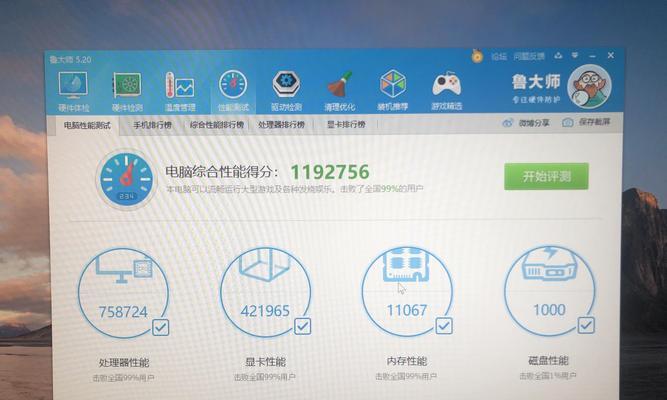
Task: Open 清理优化 cleanup broom tool
Action: [x=339, y=91]
